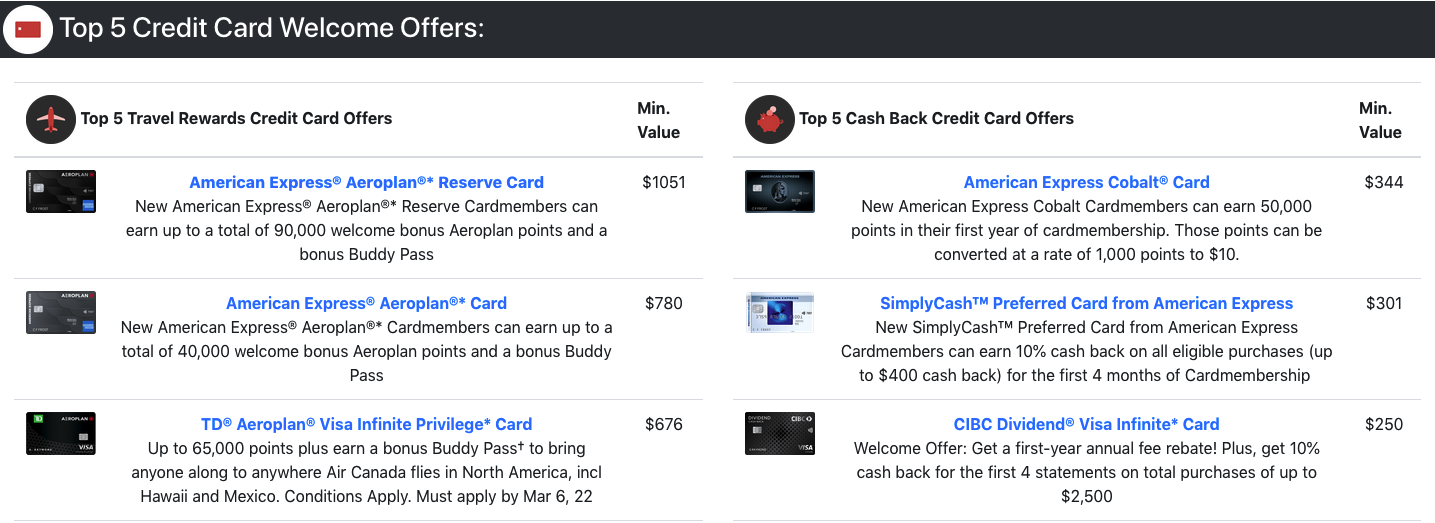The width and height of the screenshot is (1435, 523).
Task: Click the $344 minimum value for Cobalt Card
Action: pyautogui.click(x=1384, y=183)
